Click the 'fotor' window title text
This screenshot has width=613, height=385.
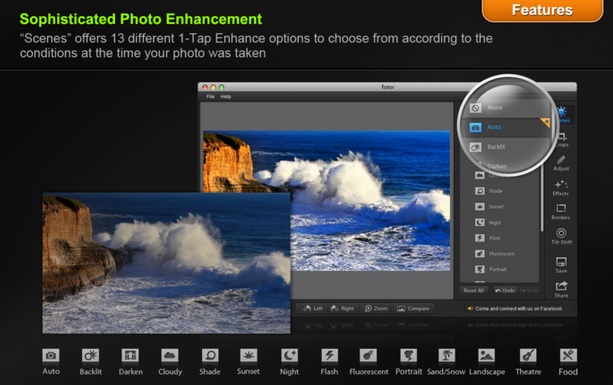pos(387,87)
